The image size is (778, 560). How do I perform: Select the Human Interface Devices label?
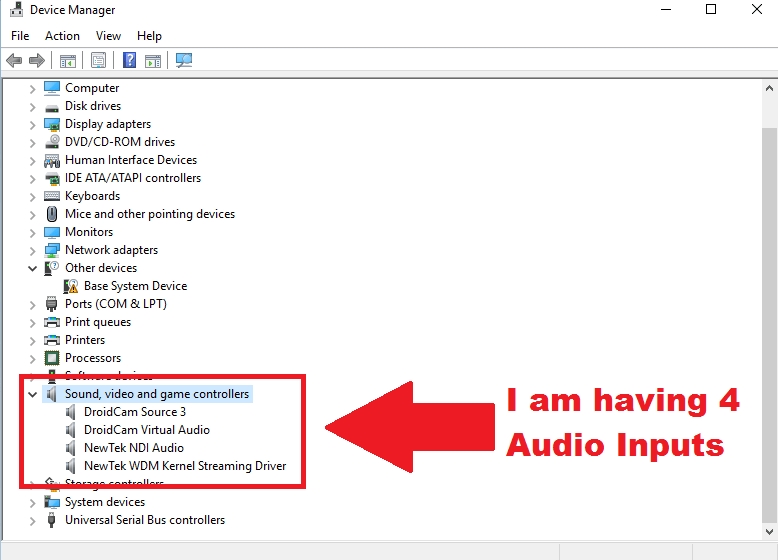pyautogui.click(x=131, y=160)
